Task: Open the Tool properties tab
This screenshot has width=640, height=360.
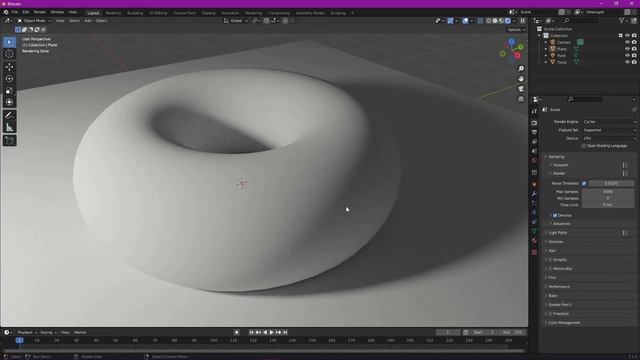Action: [534, 111]
